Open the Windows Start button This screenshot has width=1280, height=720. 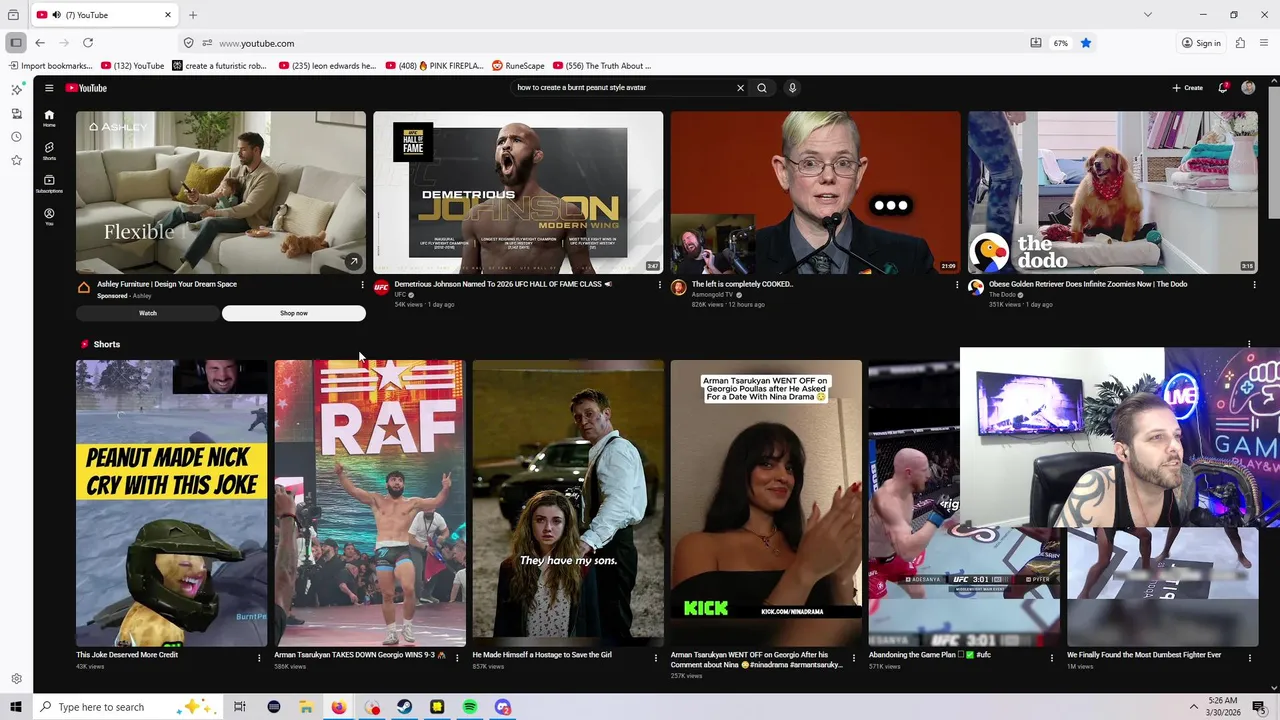(x=16, y=707)
